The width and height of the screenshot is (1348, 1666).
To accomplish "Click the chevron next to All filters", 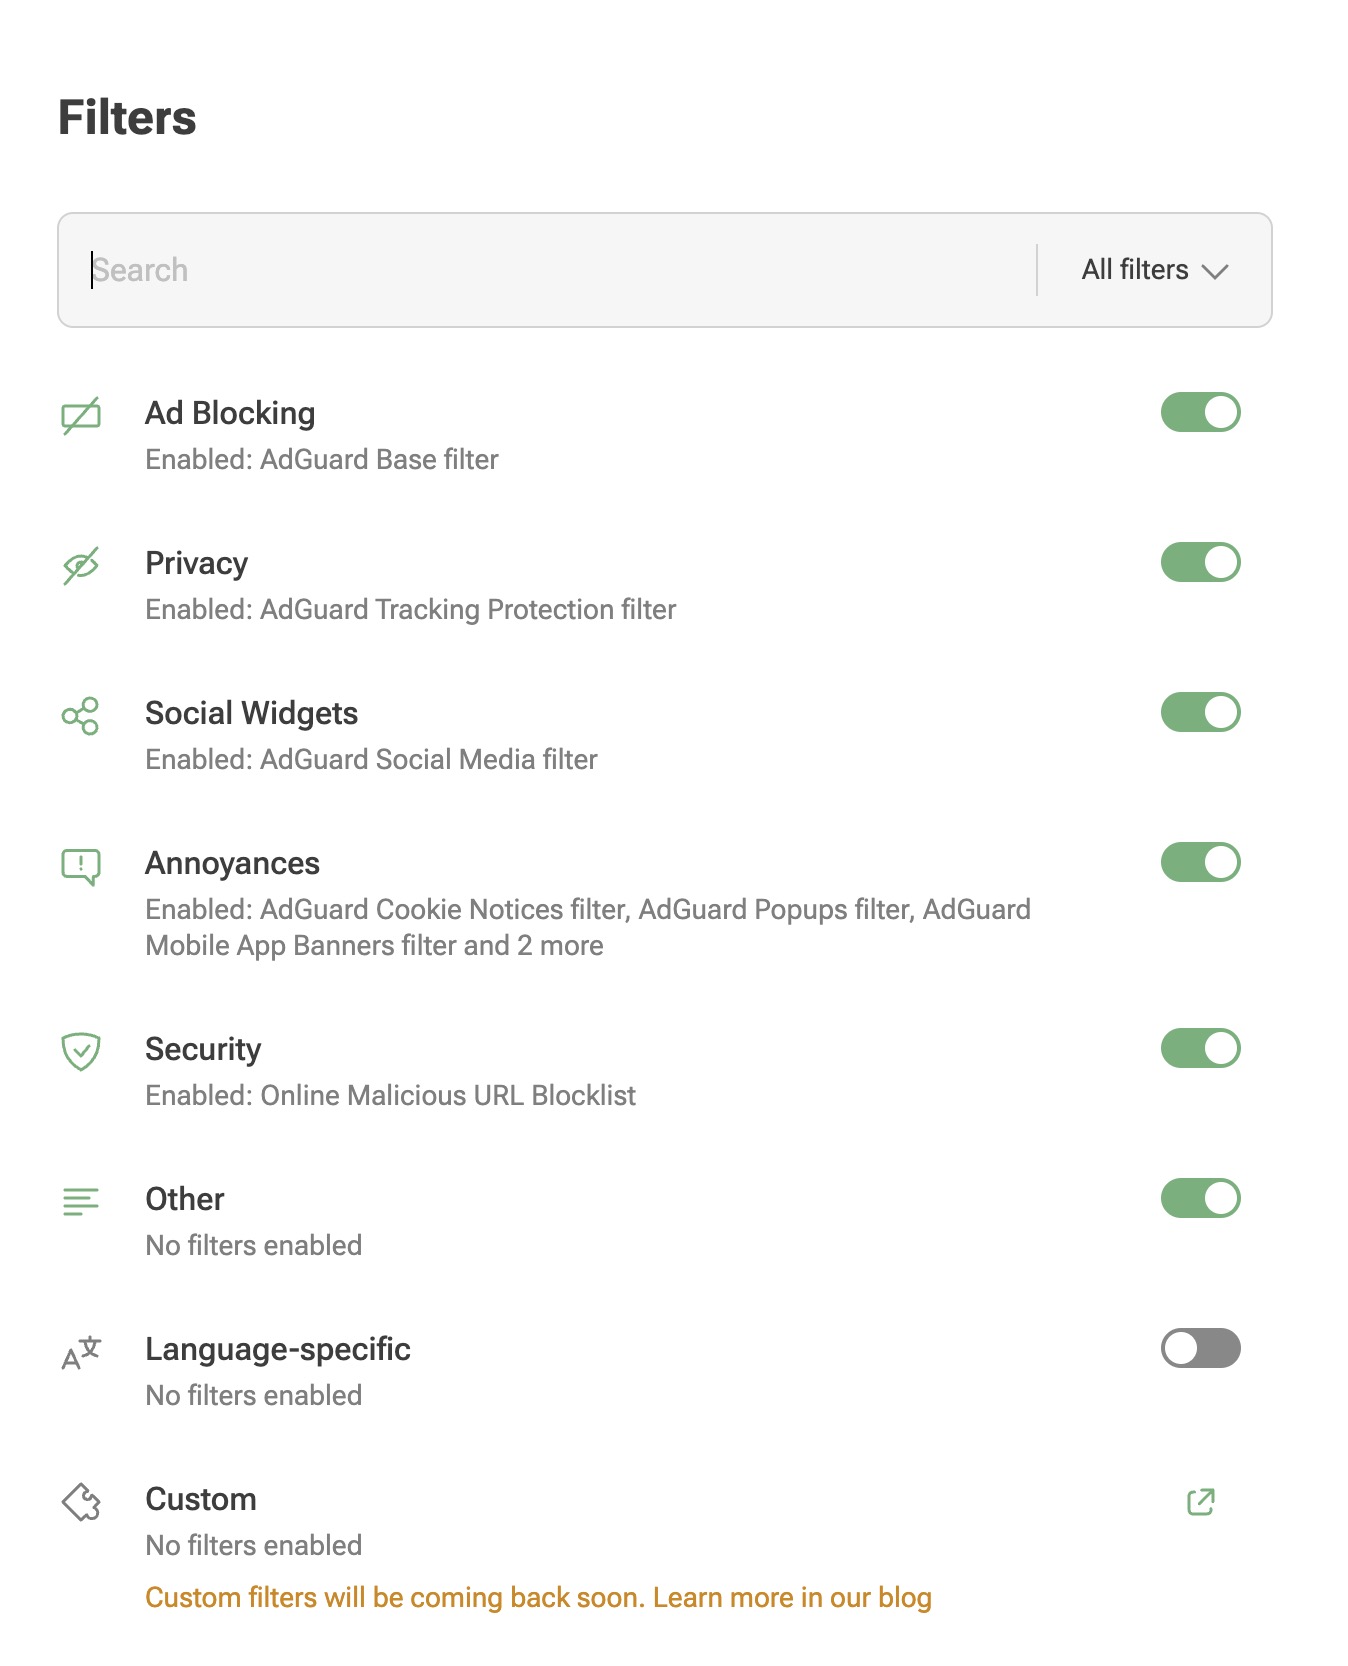I will [x=1215, y=271].
